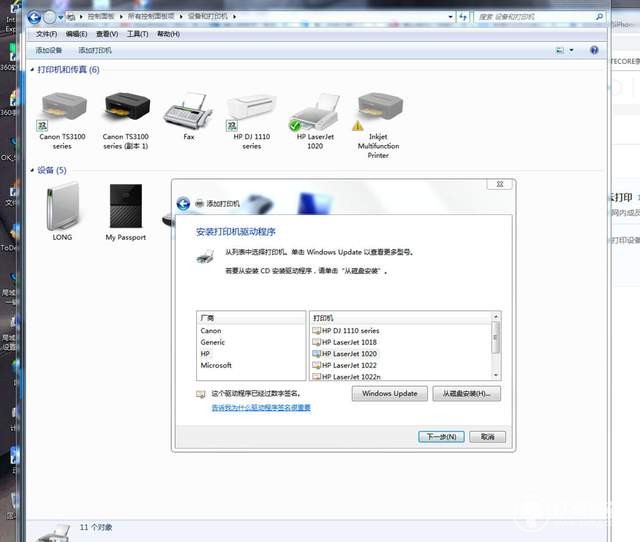
Task: Click the printer list scrollbar down arrow
Action: [x=496, y=375]
